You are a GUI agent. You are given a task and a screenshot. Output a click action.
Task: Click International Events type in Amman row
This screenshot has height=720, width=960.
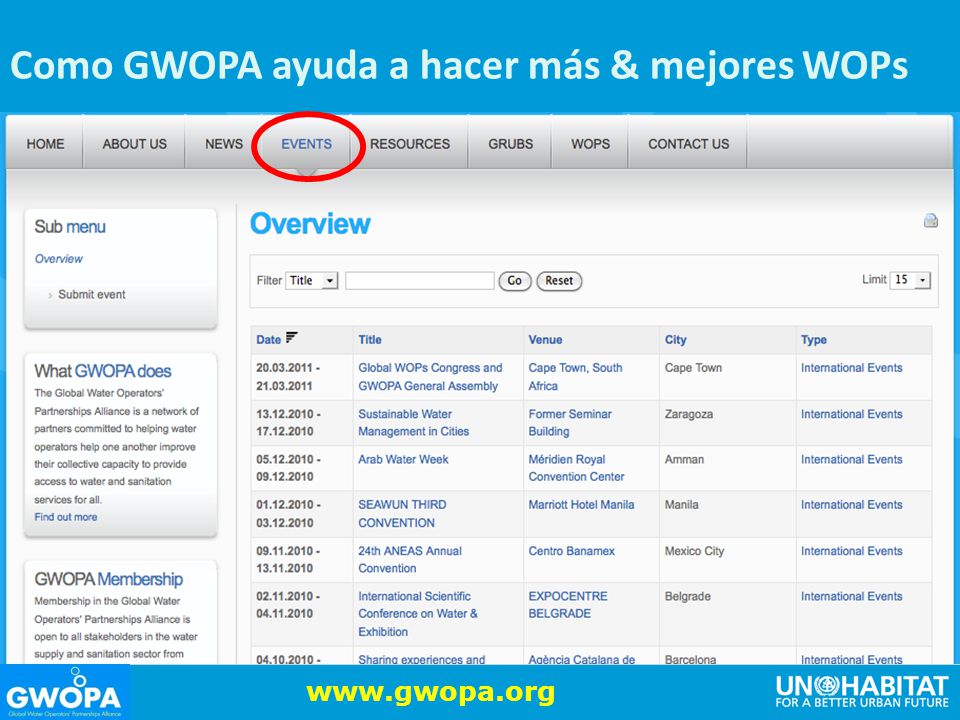point(852,460)
